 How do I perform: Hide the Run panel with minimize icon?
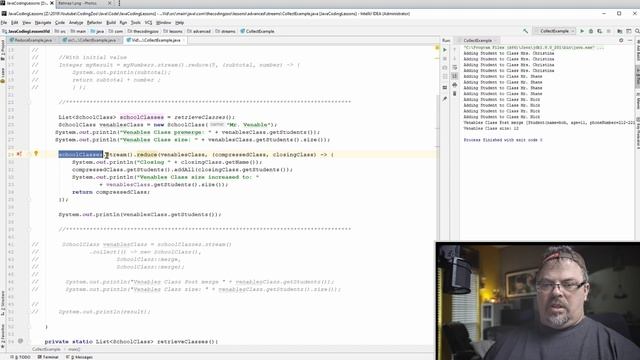[x=630, y=40]
